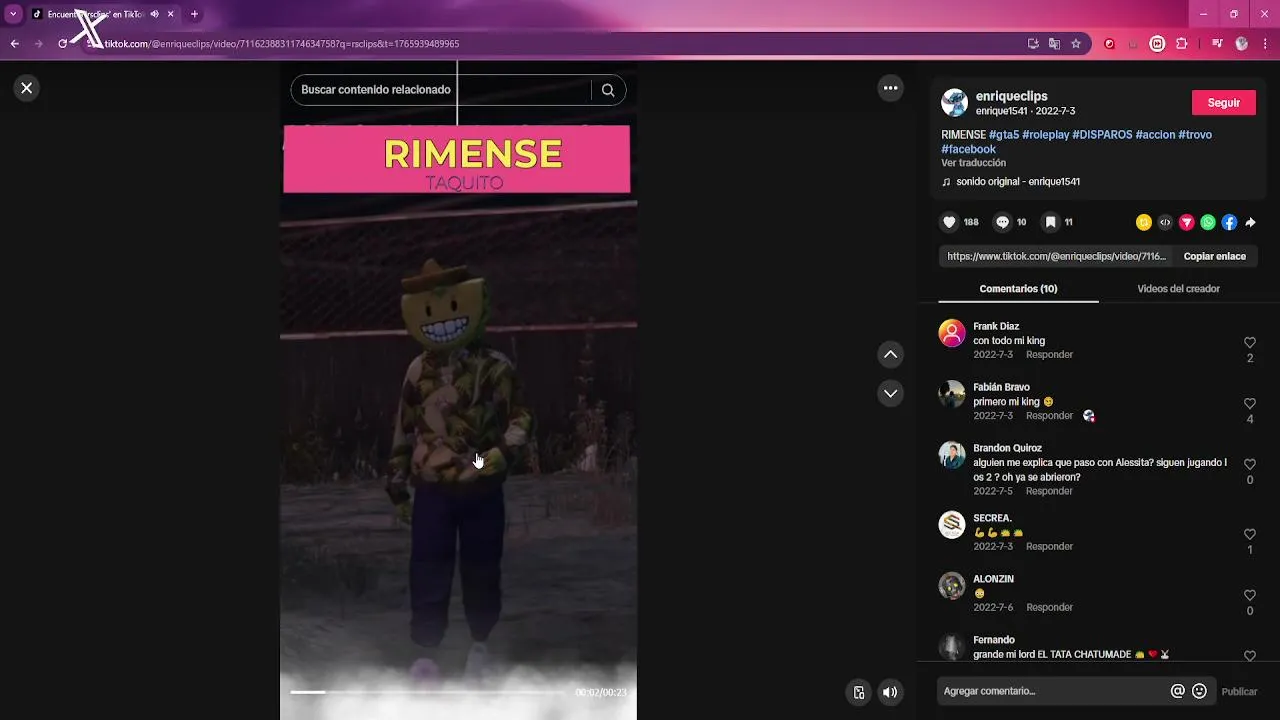Open the #gta5 hashtag
This screenshot has height=720, width=1280.
tap(1004, 135)
